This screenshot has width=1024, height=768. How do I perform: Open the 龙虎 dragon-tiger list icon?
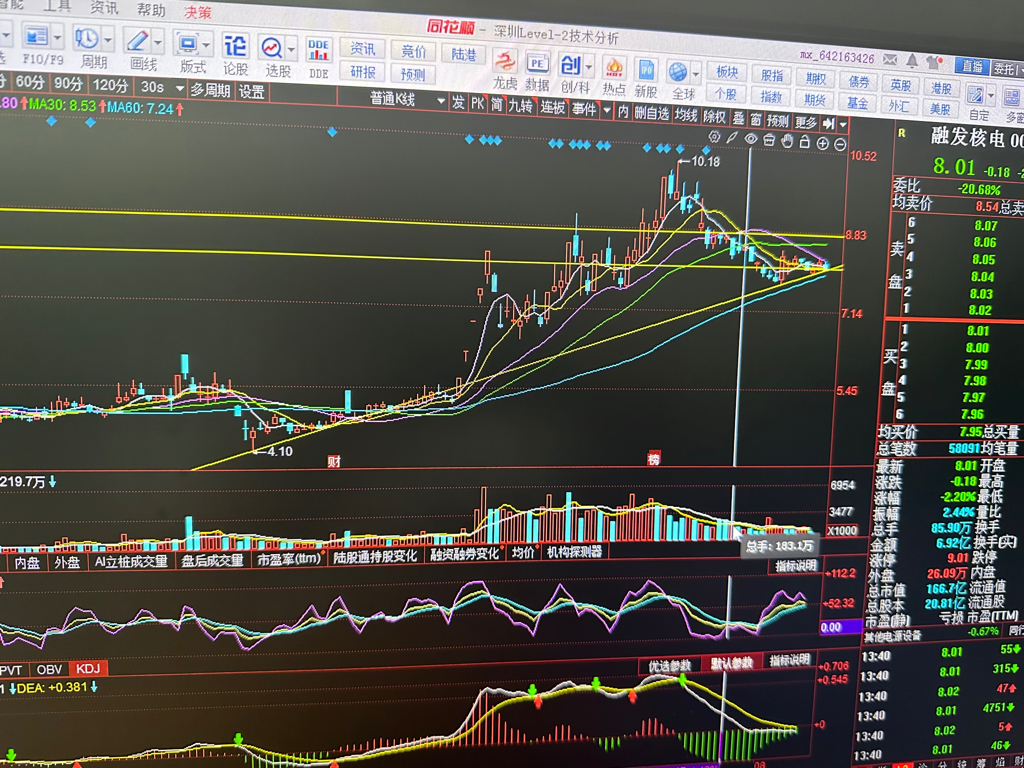(x=504, y=62)
